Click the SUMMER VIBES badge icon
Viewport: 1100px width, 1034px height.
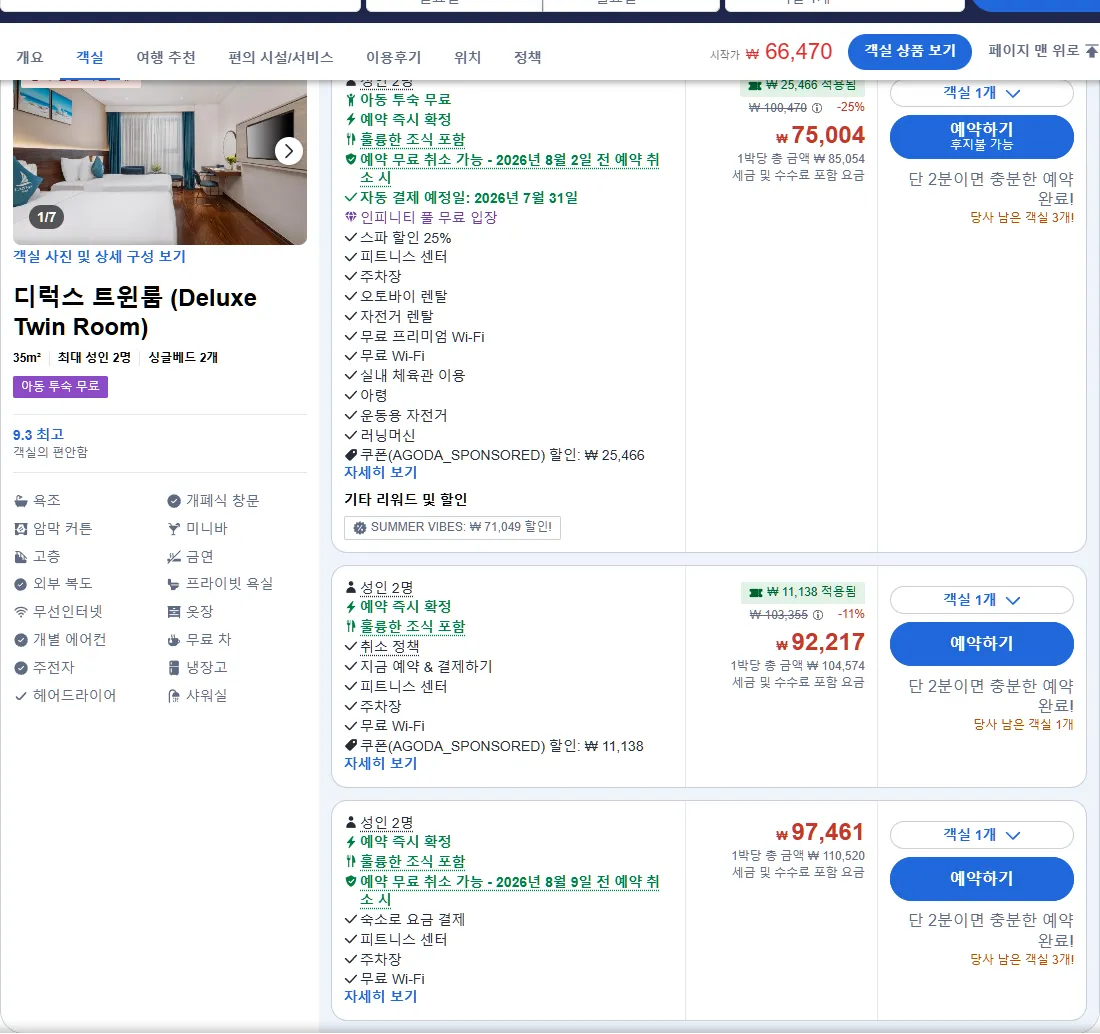(360, 528)
